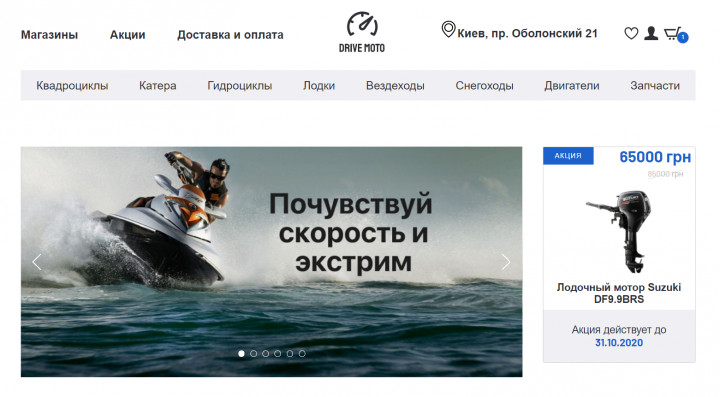This screenshot has height=397, width=720.
Task: Click the crossed-out 85000 грн price
Action: point(665,174)
